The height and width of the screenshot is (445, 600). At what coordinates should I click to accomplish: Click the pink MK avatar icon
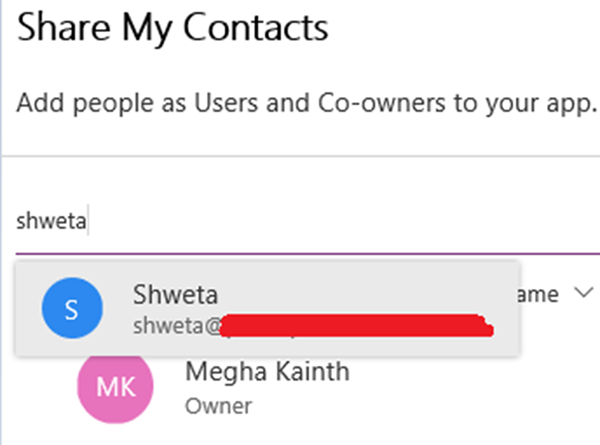point(117,388)
